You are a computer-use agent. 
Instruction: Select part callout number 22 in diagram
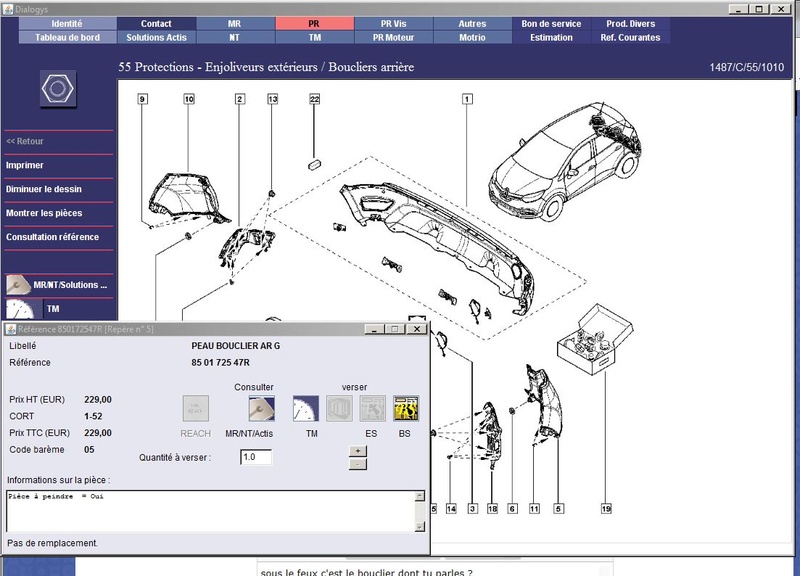click(314, 99)
